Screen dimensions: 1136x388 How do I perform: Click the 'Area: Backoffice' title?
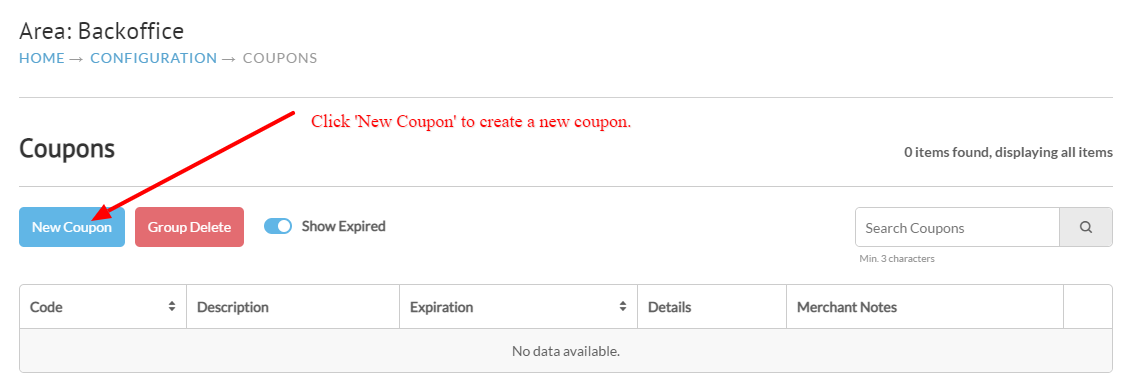pos(101,31)
